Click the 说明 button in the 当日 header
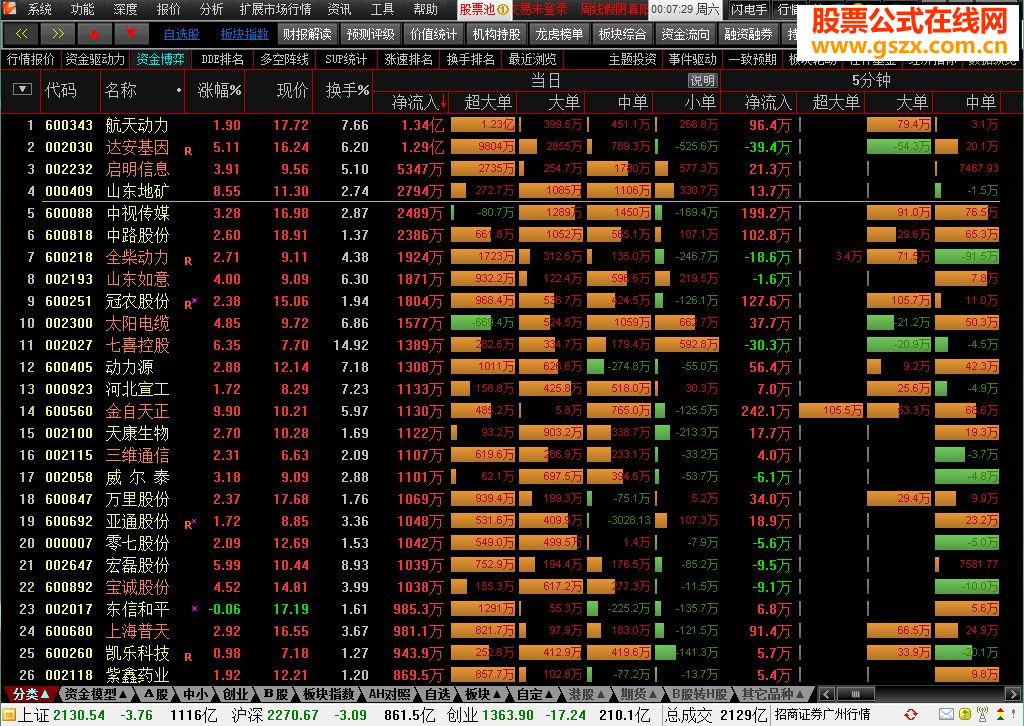The width and height of the screenshot is (1024, 726). 703,80
